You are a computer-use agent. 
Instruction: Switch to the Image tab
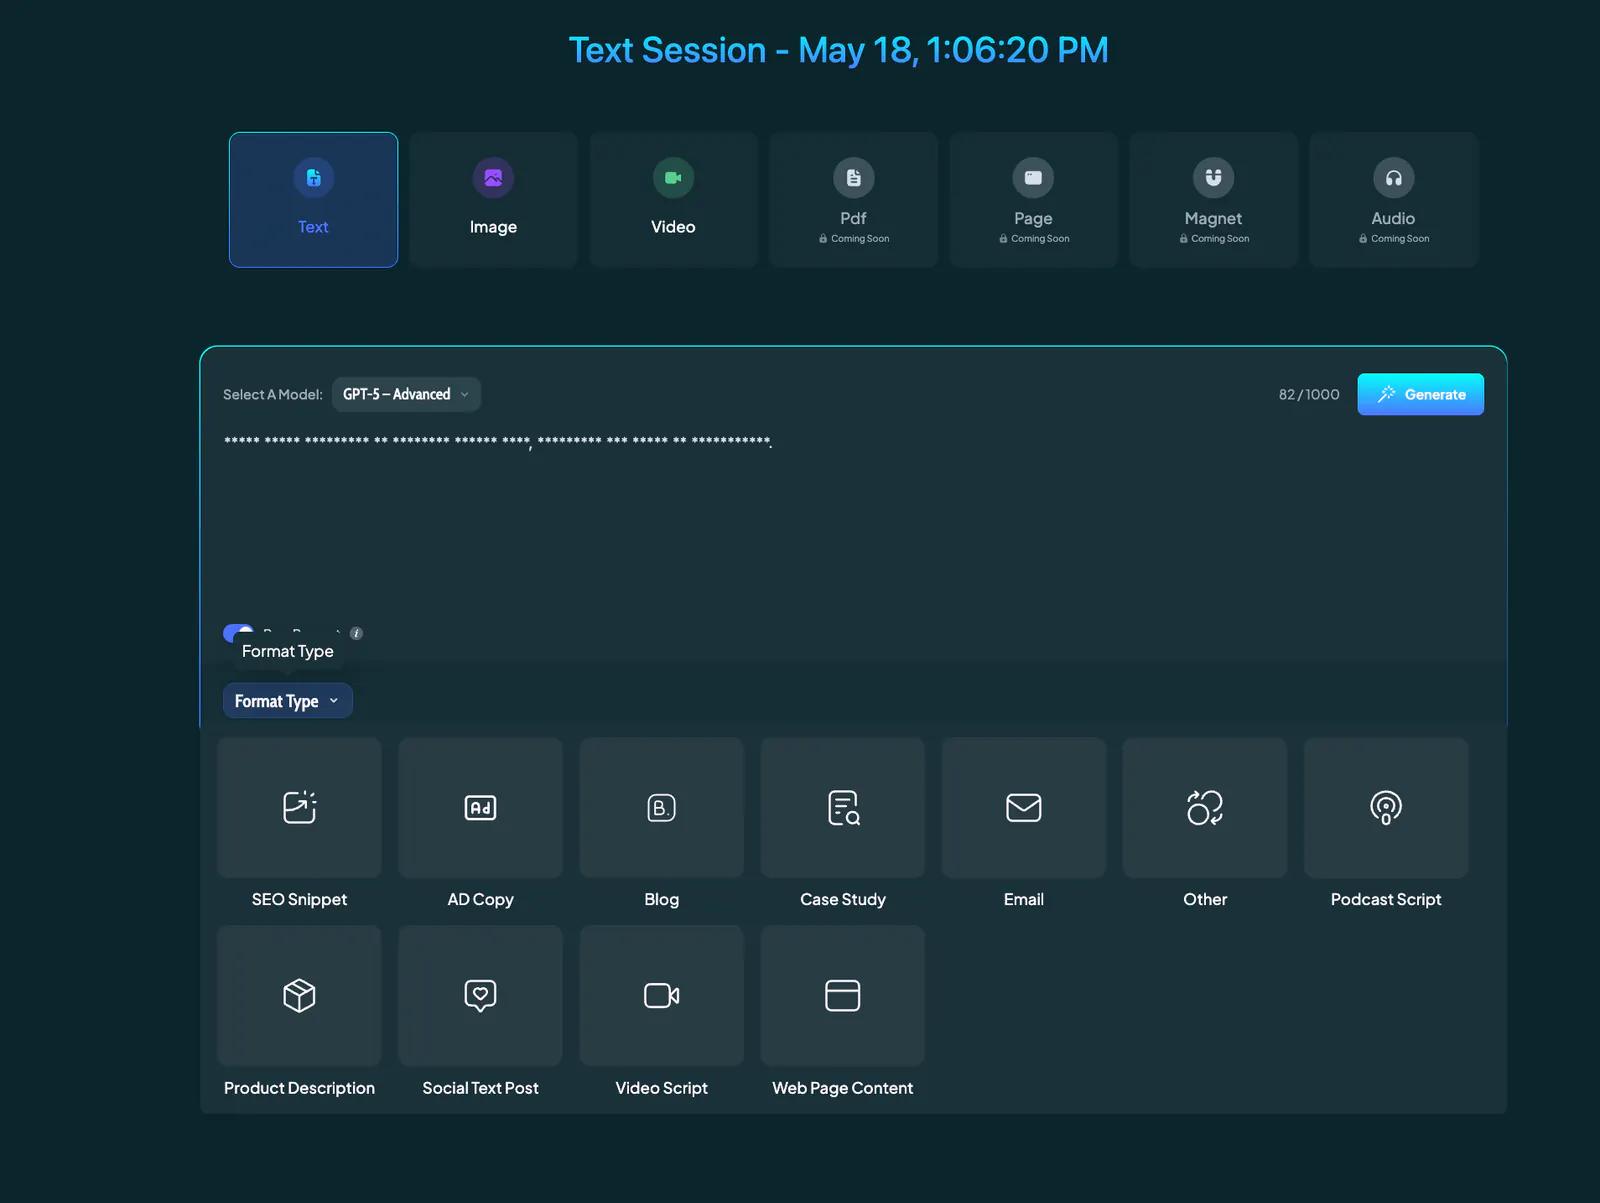click(493, 200)
